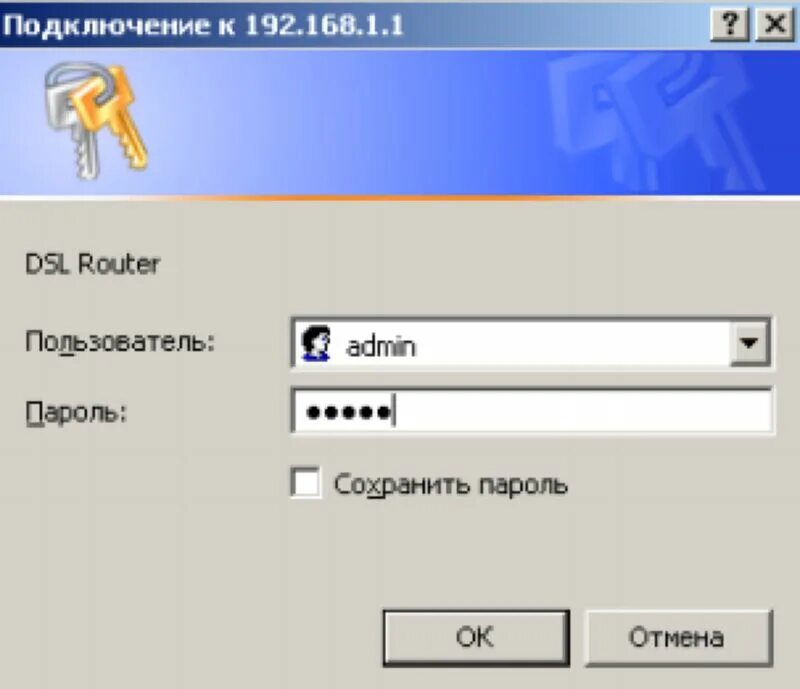Click the faded keys watermark graphic

pos(658,122)
